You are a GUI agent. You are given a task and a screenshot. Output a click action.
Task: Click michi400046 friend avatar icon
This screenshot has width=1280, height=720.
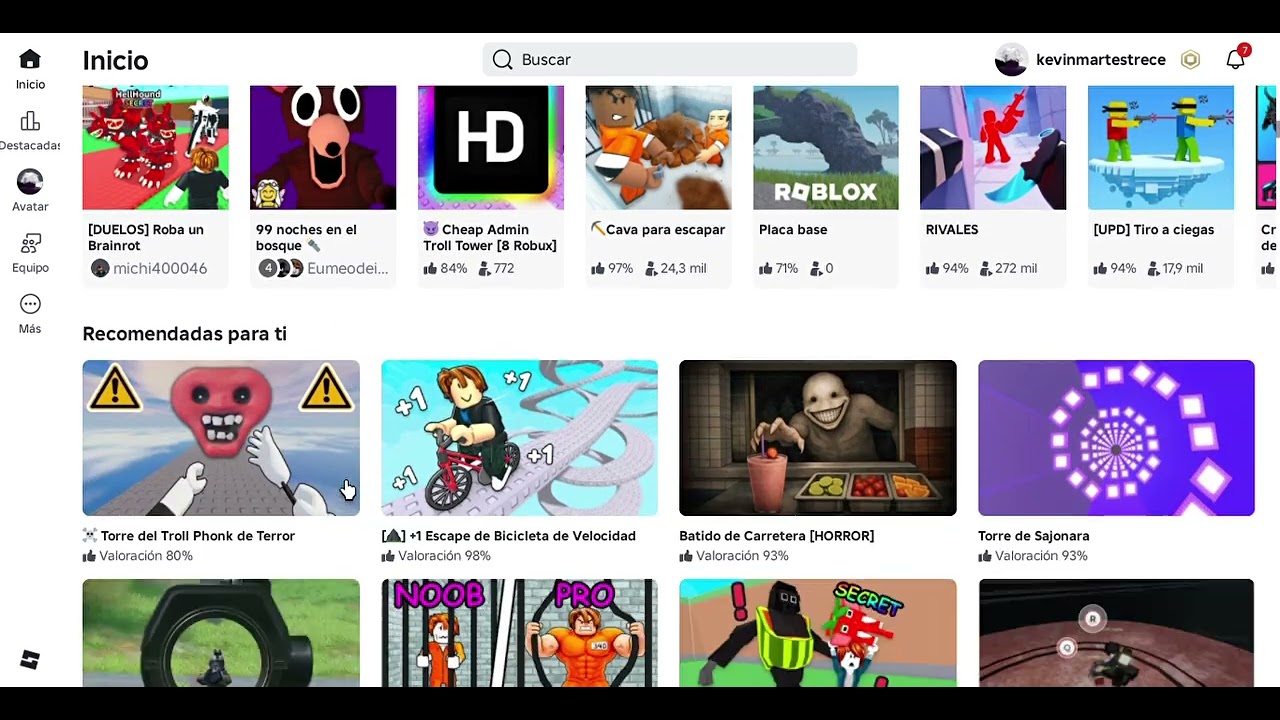tap(100, 268)
